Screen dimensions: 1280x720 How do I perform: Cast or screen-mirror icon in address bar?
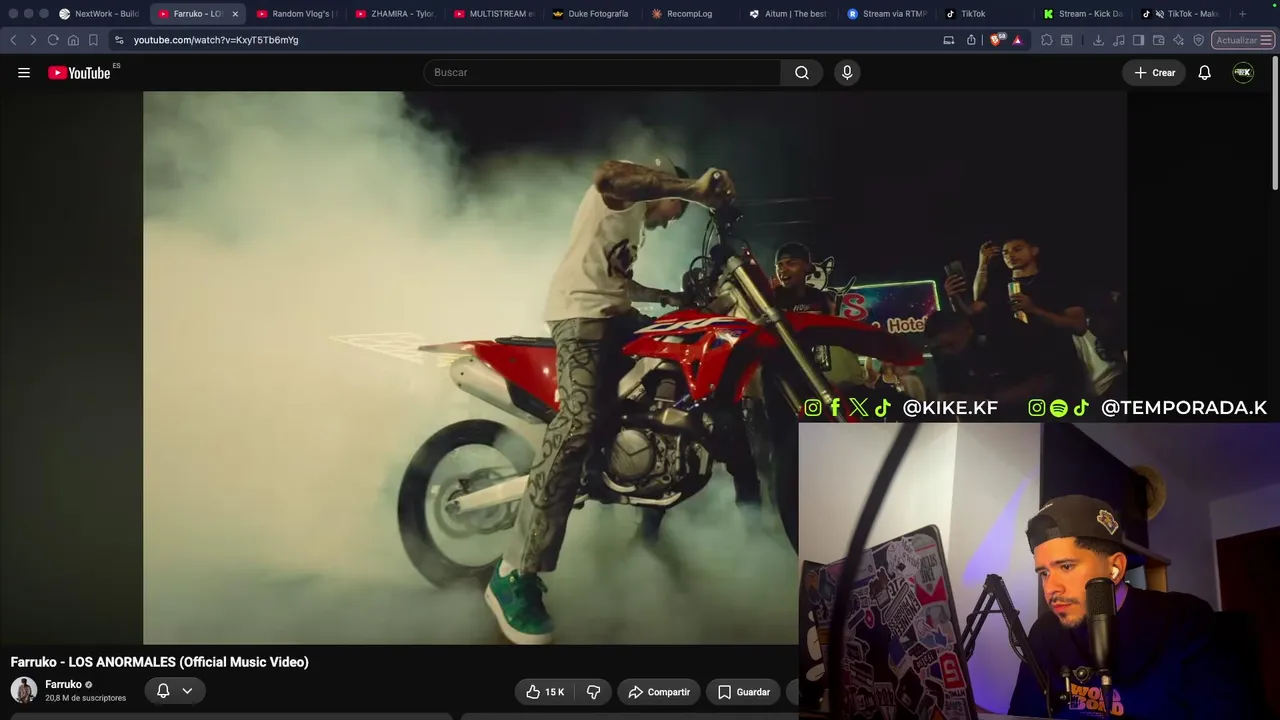pyautogui.click(x=949, y=40)
